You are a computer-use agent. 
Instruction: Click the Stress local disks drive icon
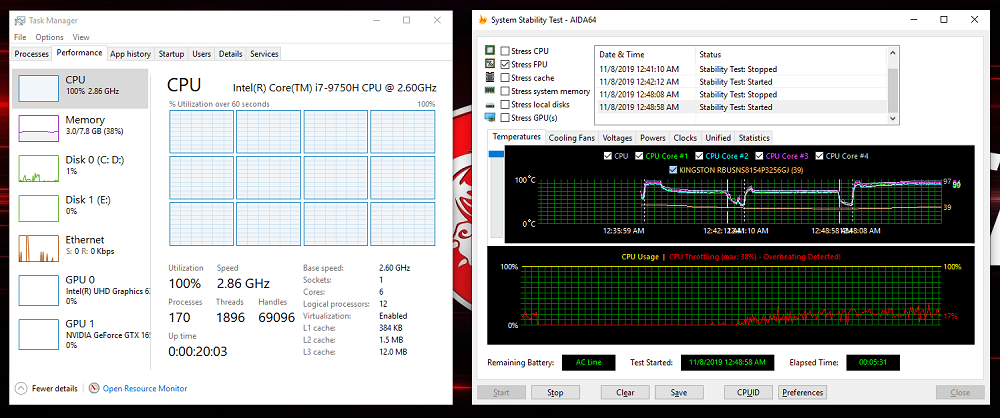490,105
